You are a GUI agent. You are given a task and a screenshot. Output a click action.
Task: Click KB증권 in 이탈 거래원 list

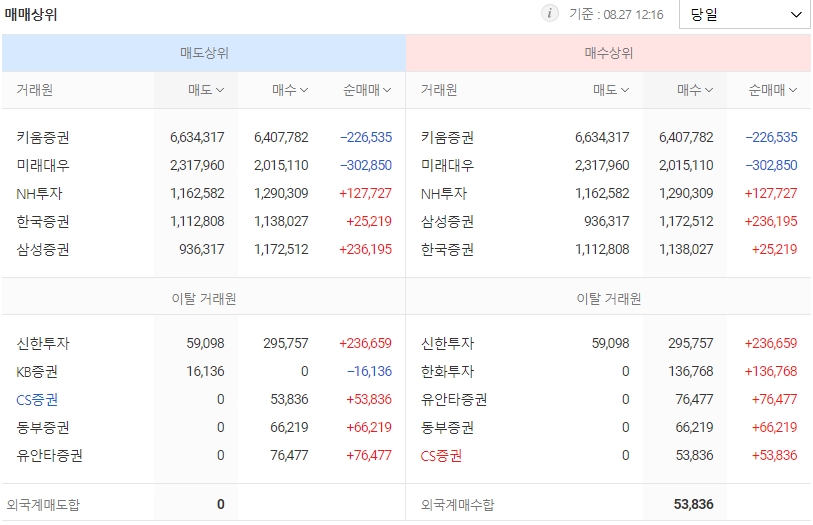tap(37, 372)
